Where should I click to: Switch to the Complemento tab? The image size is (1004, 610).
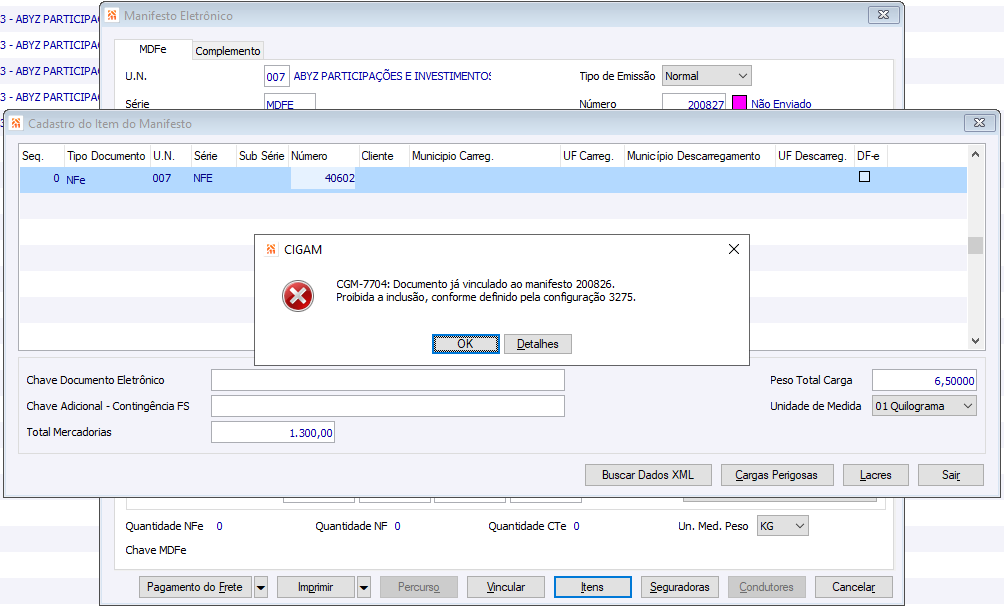point(228,51)
